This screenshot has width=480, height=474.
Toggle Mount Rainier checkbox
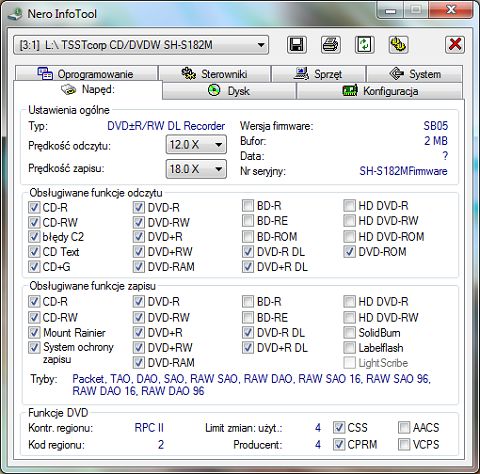pos(34,332)
